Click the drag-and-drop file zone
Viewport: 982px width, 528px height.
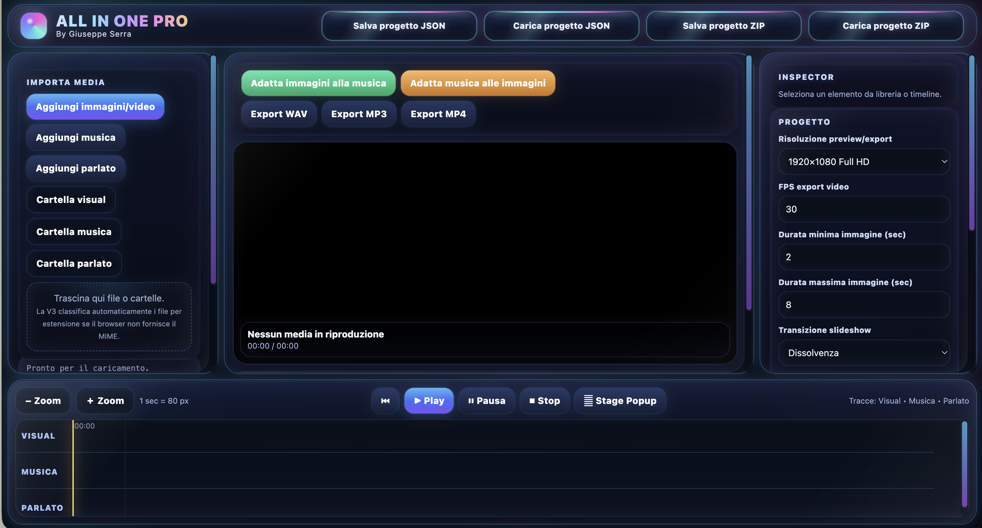109,316
